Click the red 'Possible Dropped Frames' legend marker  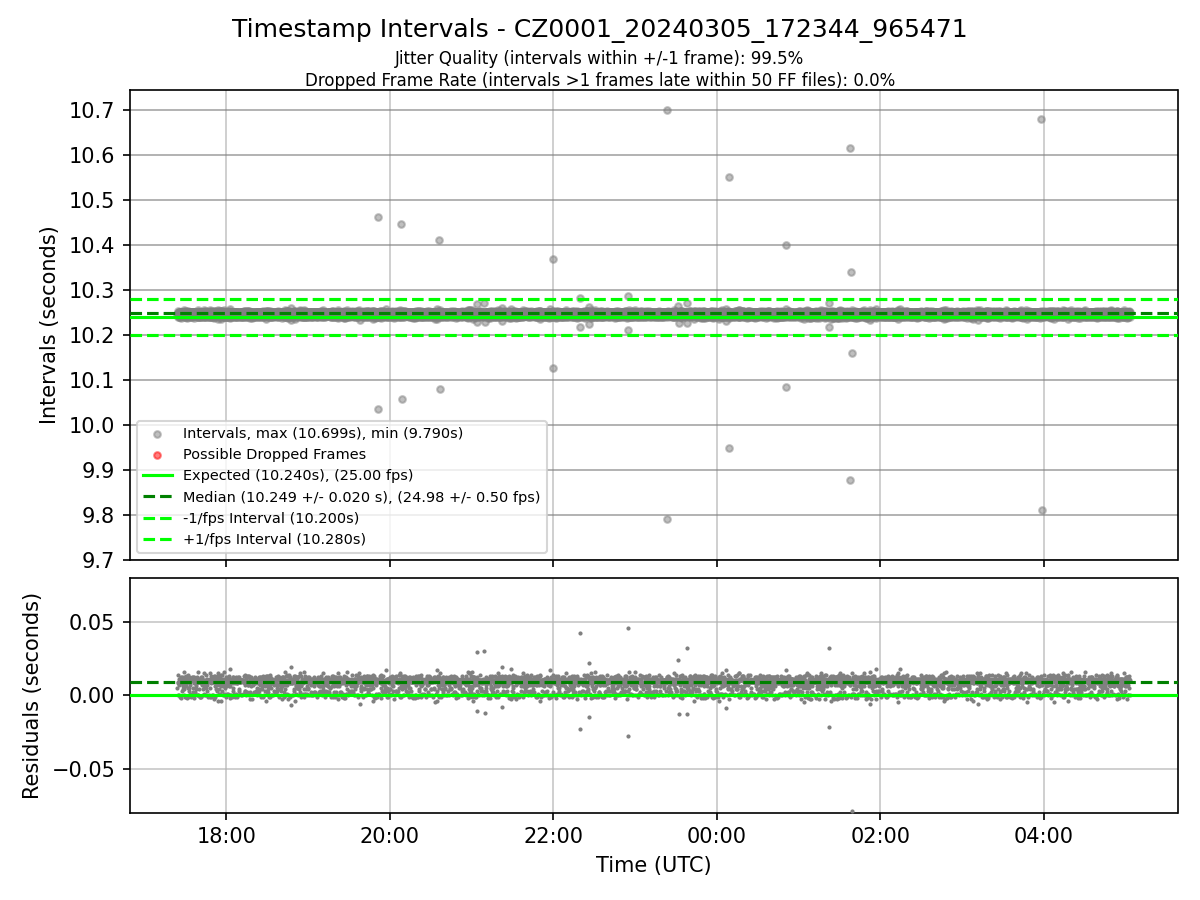pos(157,455)
